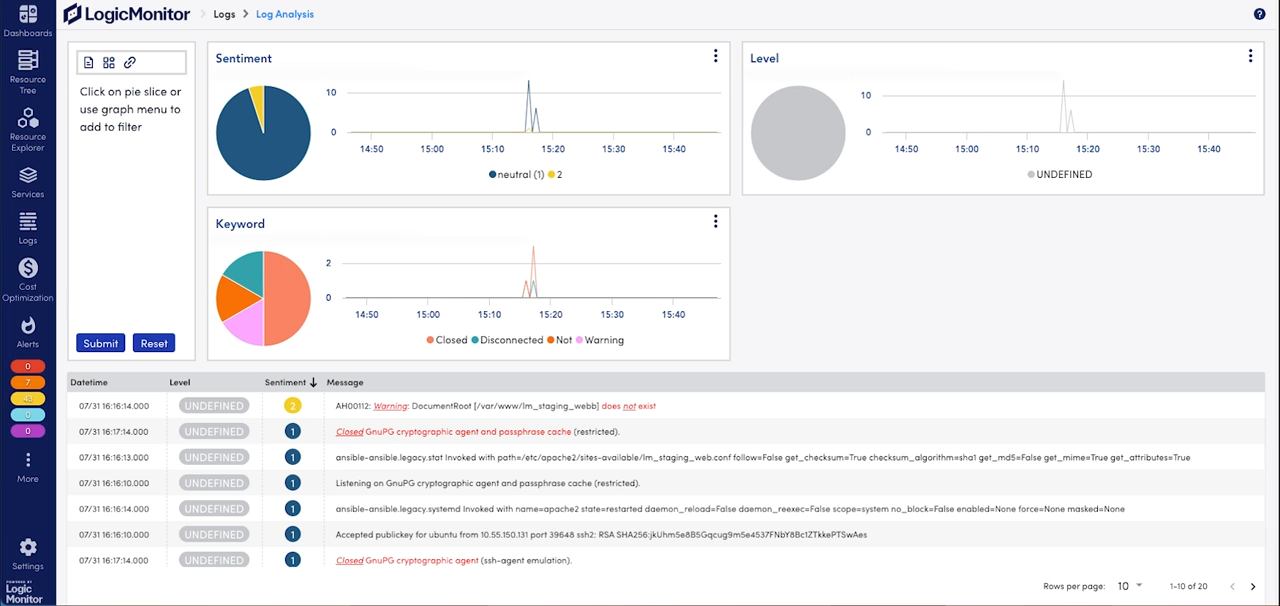Open the Keyword chart three-dot menu
Image resolution: width=1280 pixels, height=606 pixels.
715,221
